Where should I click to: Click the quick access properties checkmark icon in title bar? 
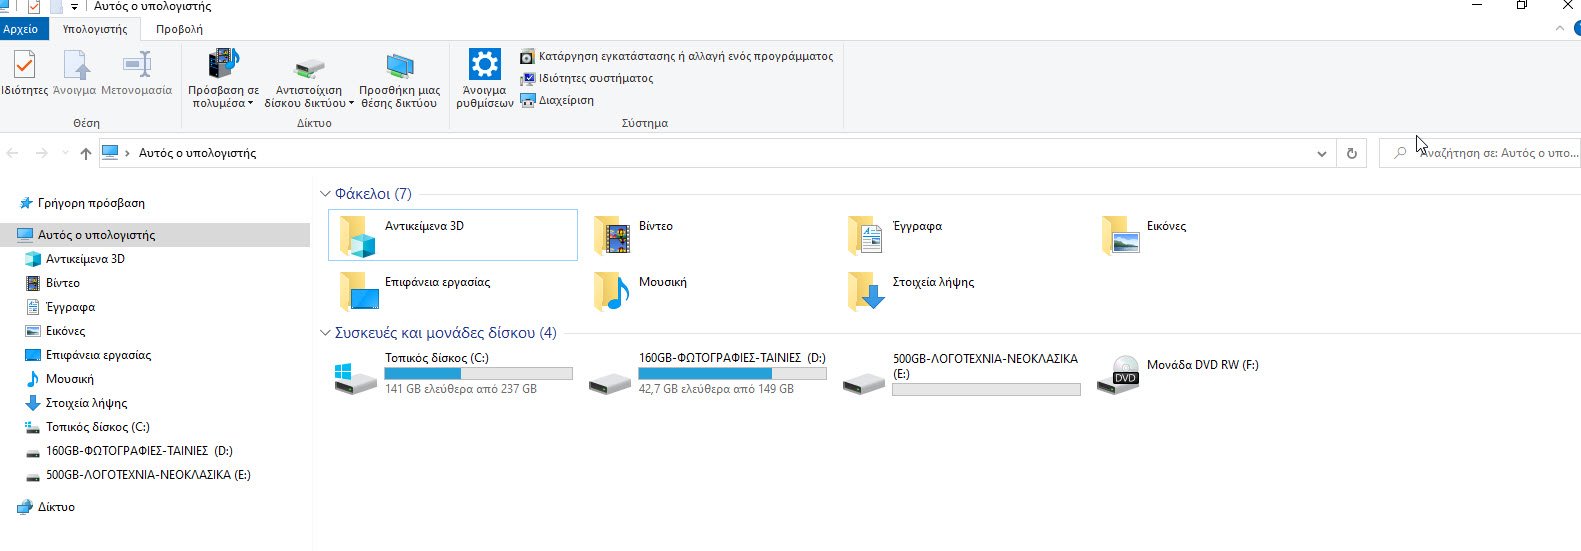[33, 6]
